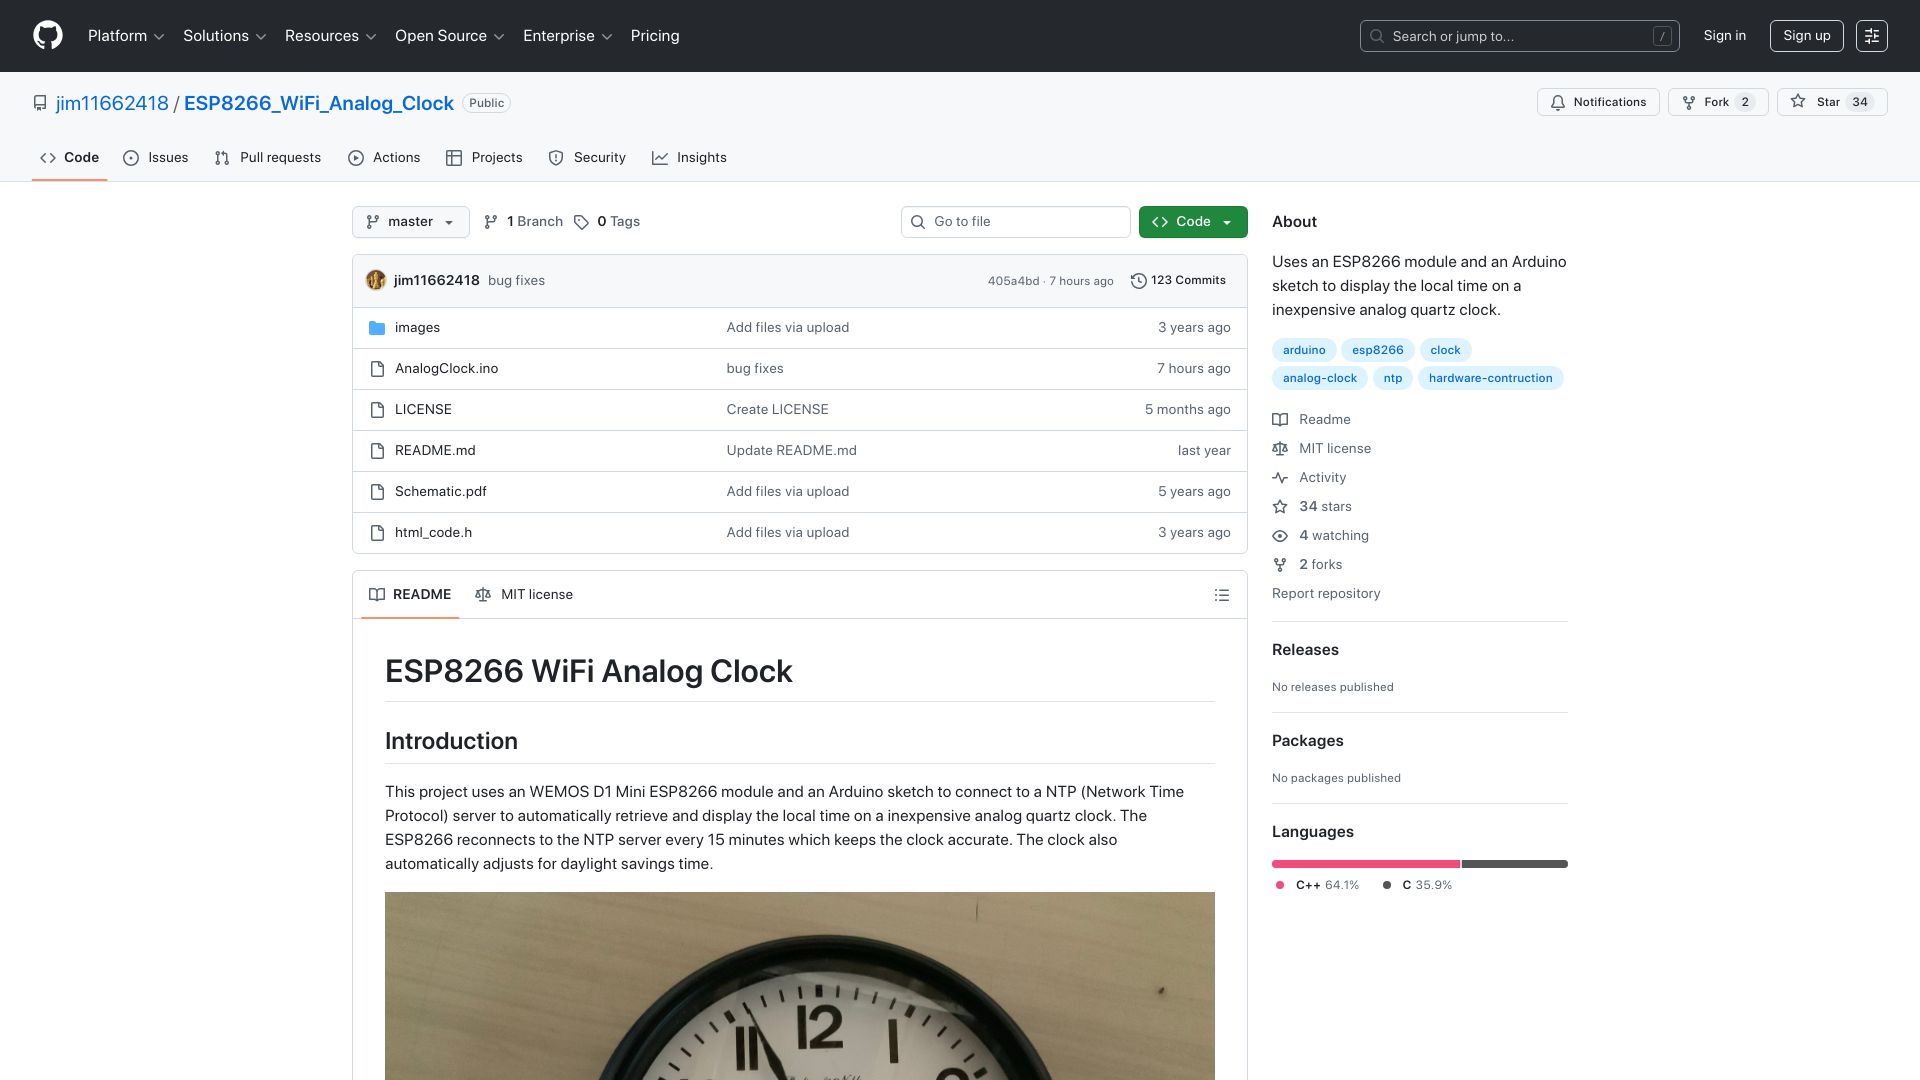Viewport: 1920px width, 1080px height.
Task: Click Sign in
Action: point(1725,36)
